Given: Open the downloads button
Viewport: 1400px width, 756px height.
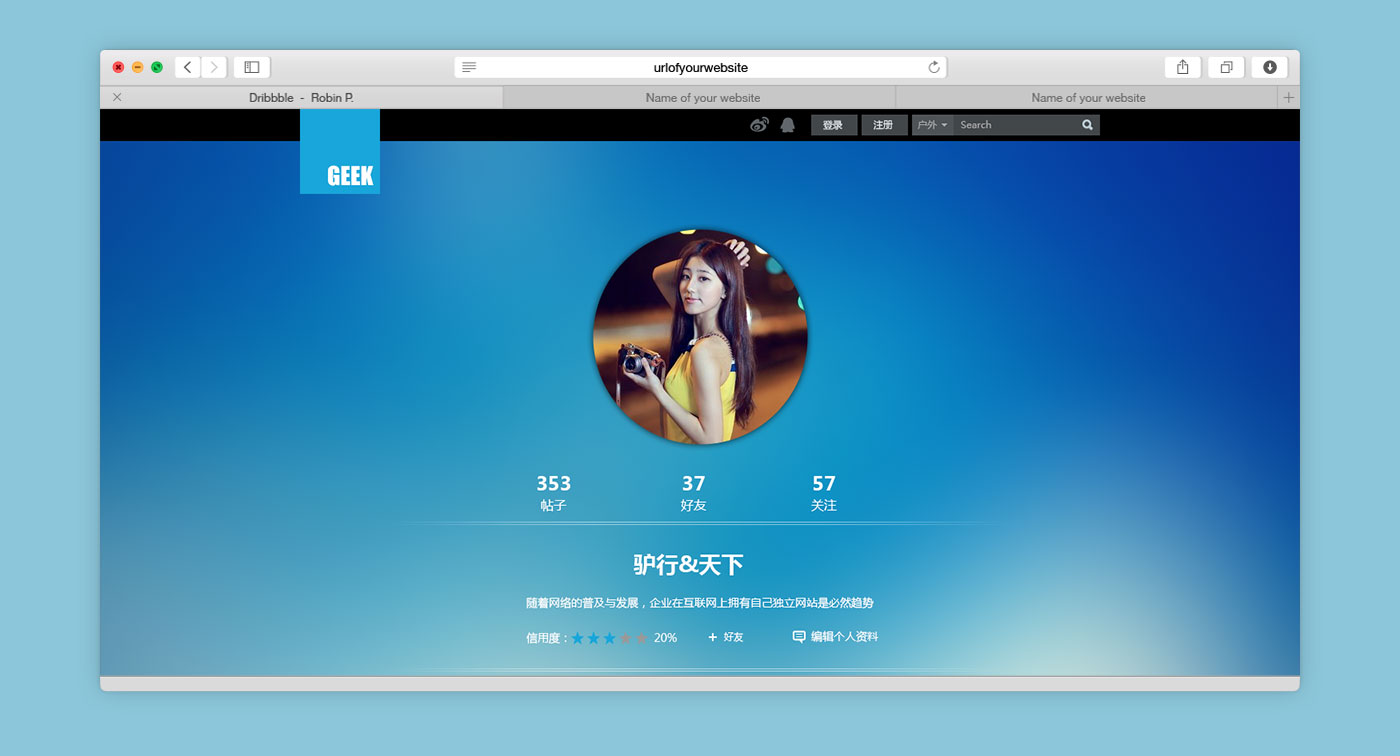Looking at the screenshot, I should (1270, 67).
